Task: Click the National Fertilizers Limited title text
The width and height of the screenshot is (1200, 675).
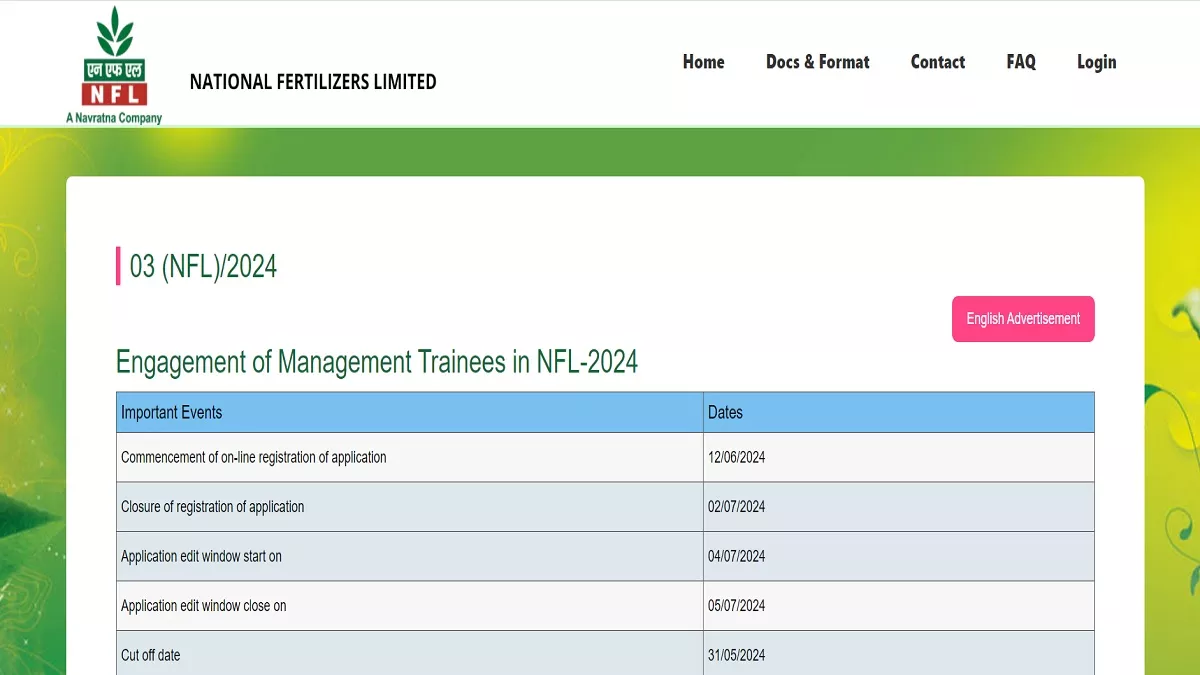Action: [313, 82]
